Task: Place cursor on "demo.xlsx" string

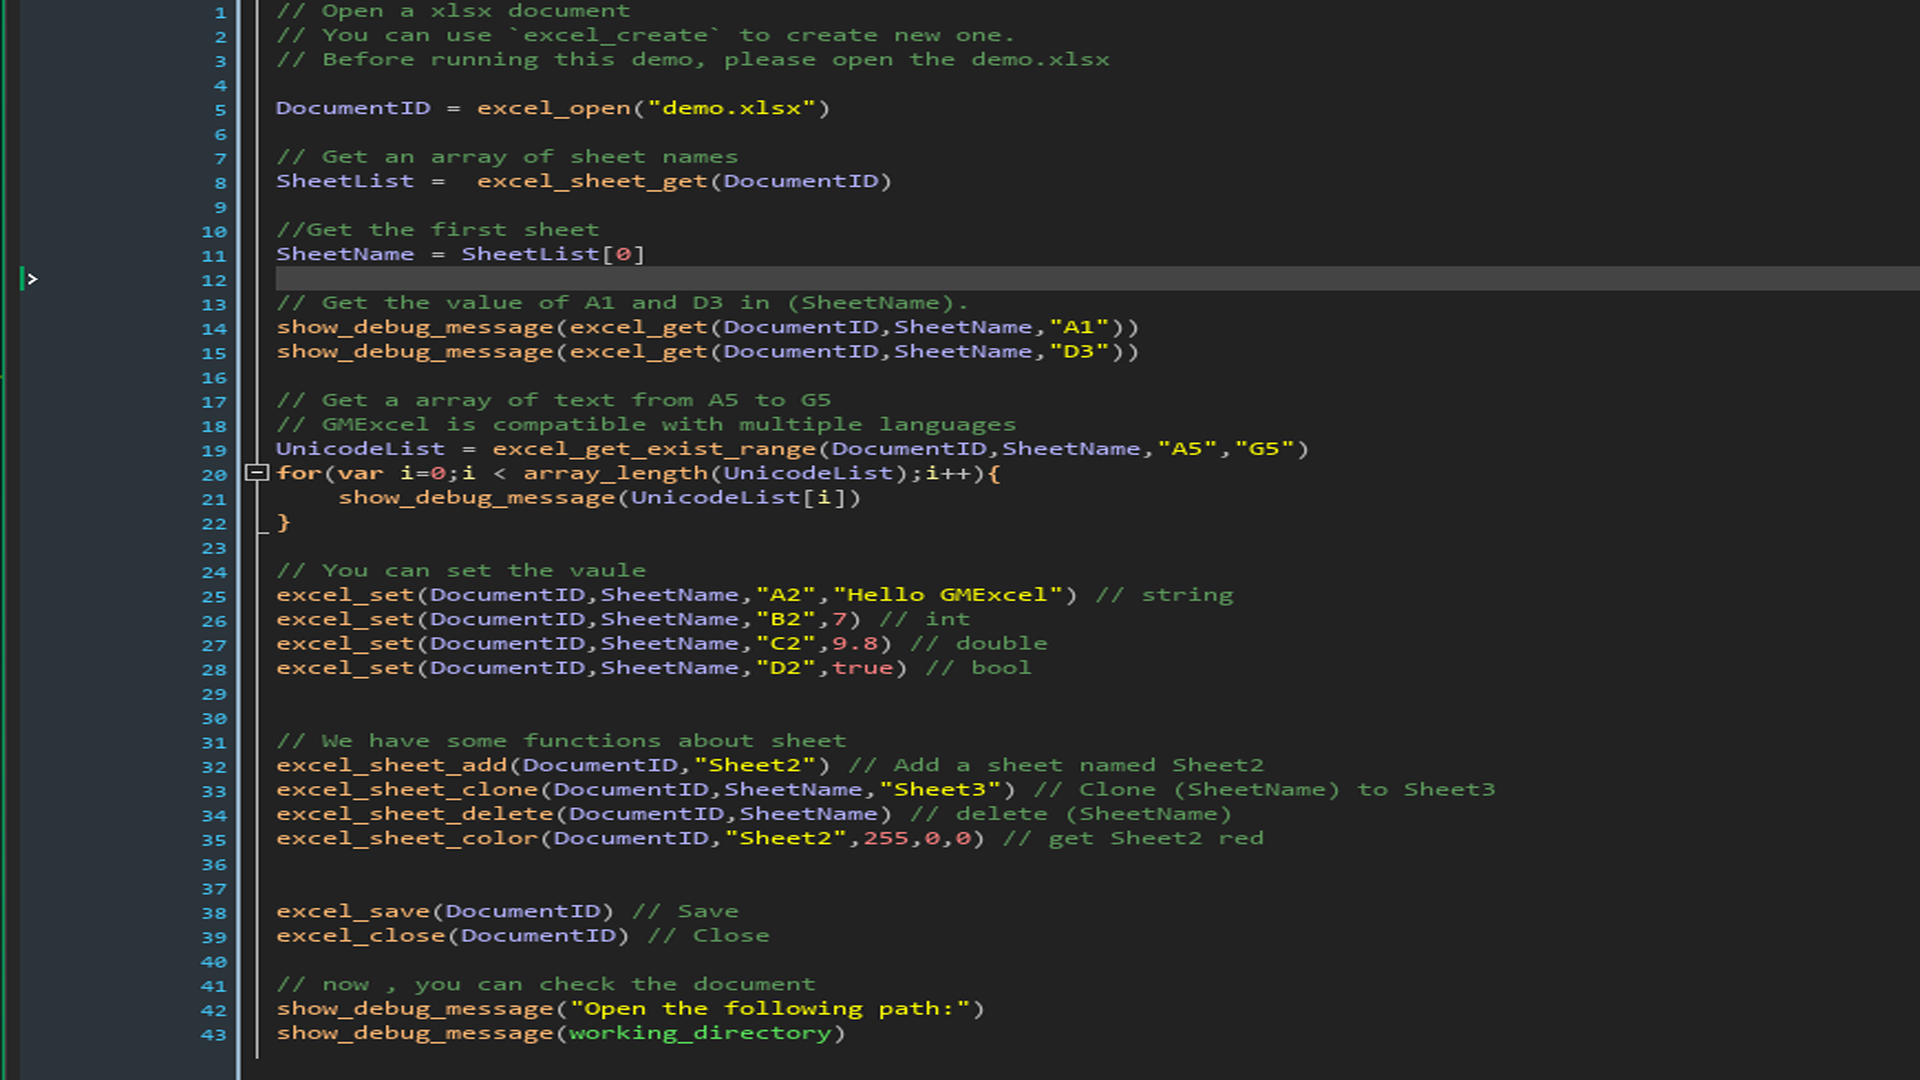Action: [x=731, y=108]
